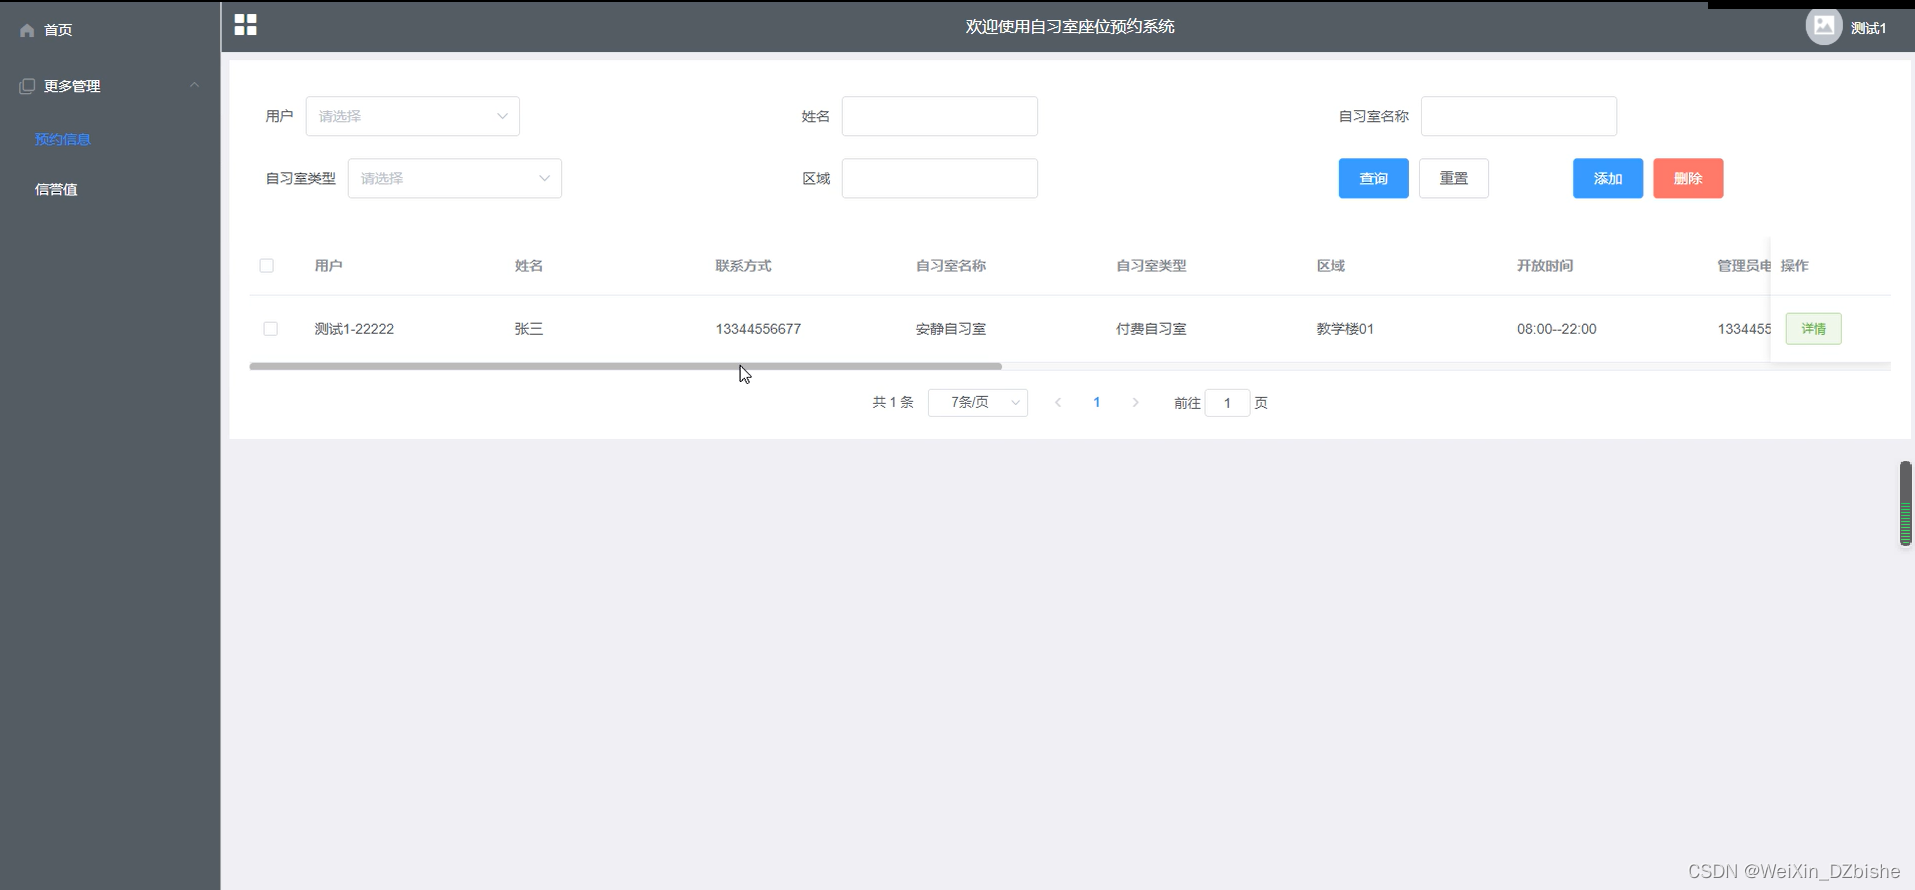Click the blue 添加 button

pyautogui.click(x=1608, y=178)
